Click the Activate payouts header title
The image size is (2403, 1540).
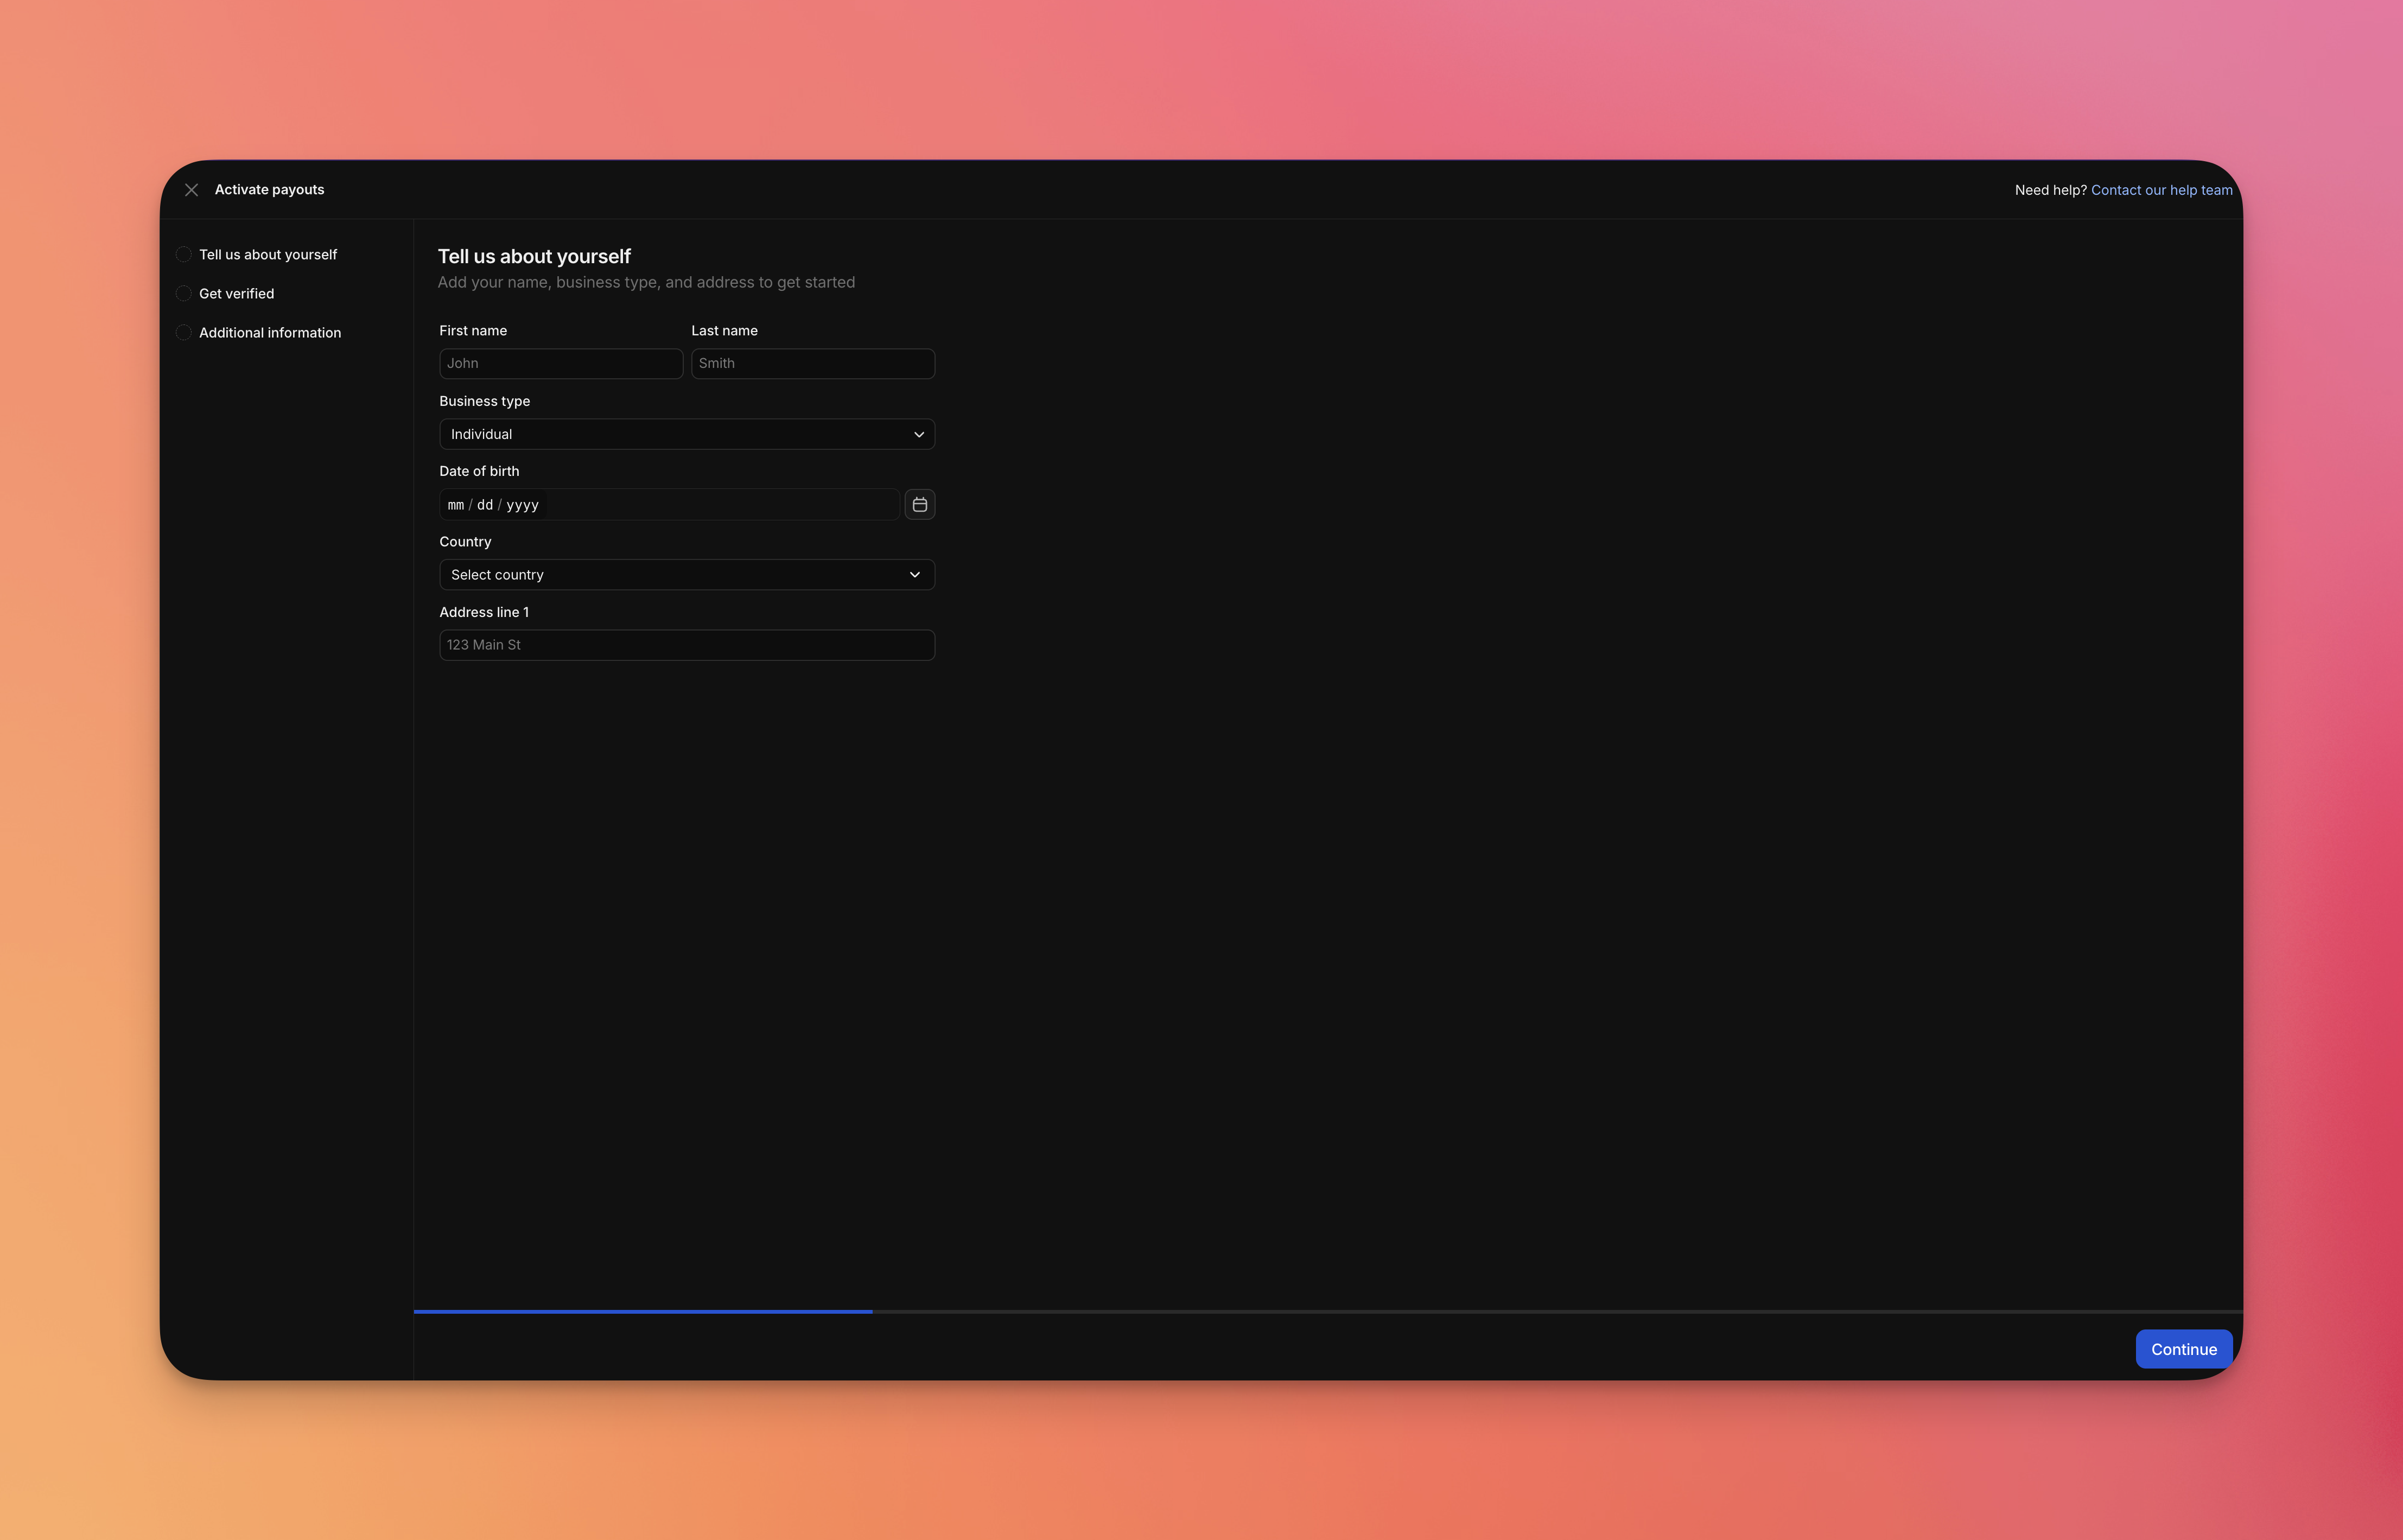pyautogui.click(x=269, y=189)
